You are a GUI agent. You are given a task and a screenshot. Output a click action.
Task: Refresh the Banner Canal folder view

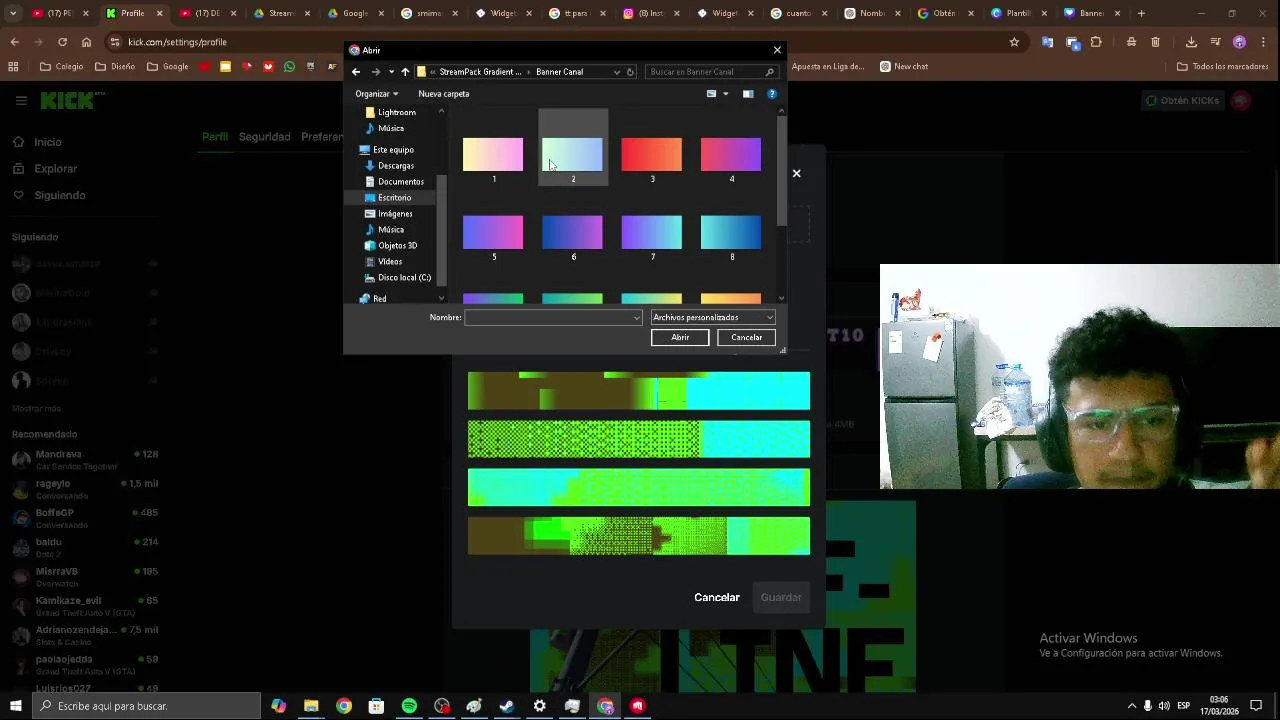[630, 72]
